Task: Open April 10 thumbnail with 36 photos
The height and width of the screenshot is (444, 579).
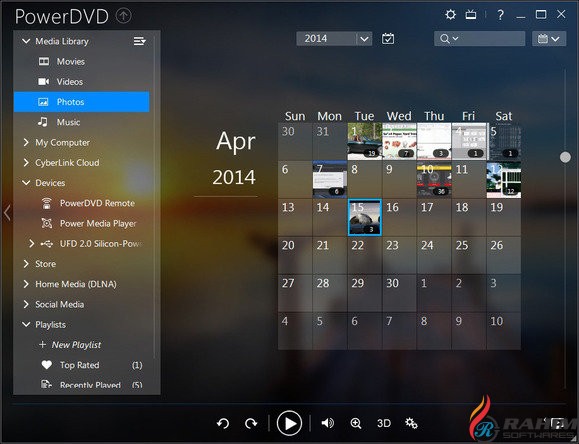Action: tap(434, 180)
